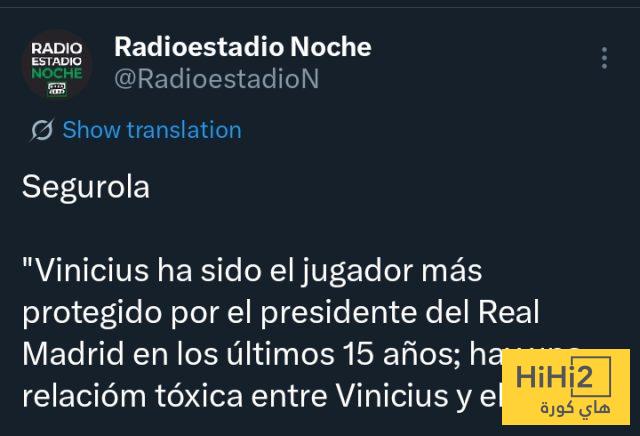This screenshot has height=436, width=640.
Task: Open the @RadioestadioN handle
Action: tap(216, 79)
